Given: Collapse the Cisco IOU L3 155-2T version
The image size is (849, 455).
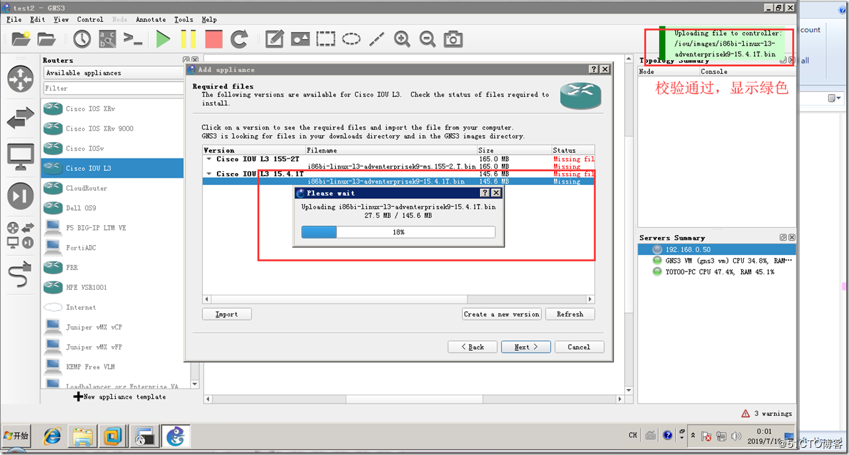Looking at the screenshot, I should coord(209,159).
